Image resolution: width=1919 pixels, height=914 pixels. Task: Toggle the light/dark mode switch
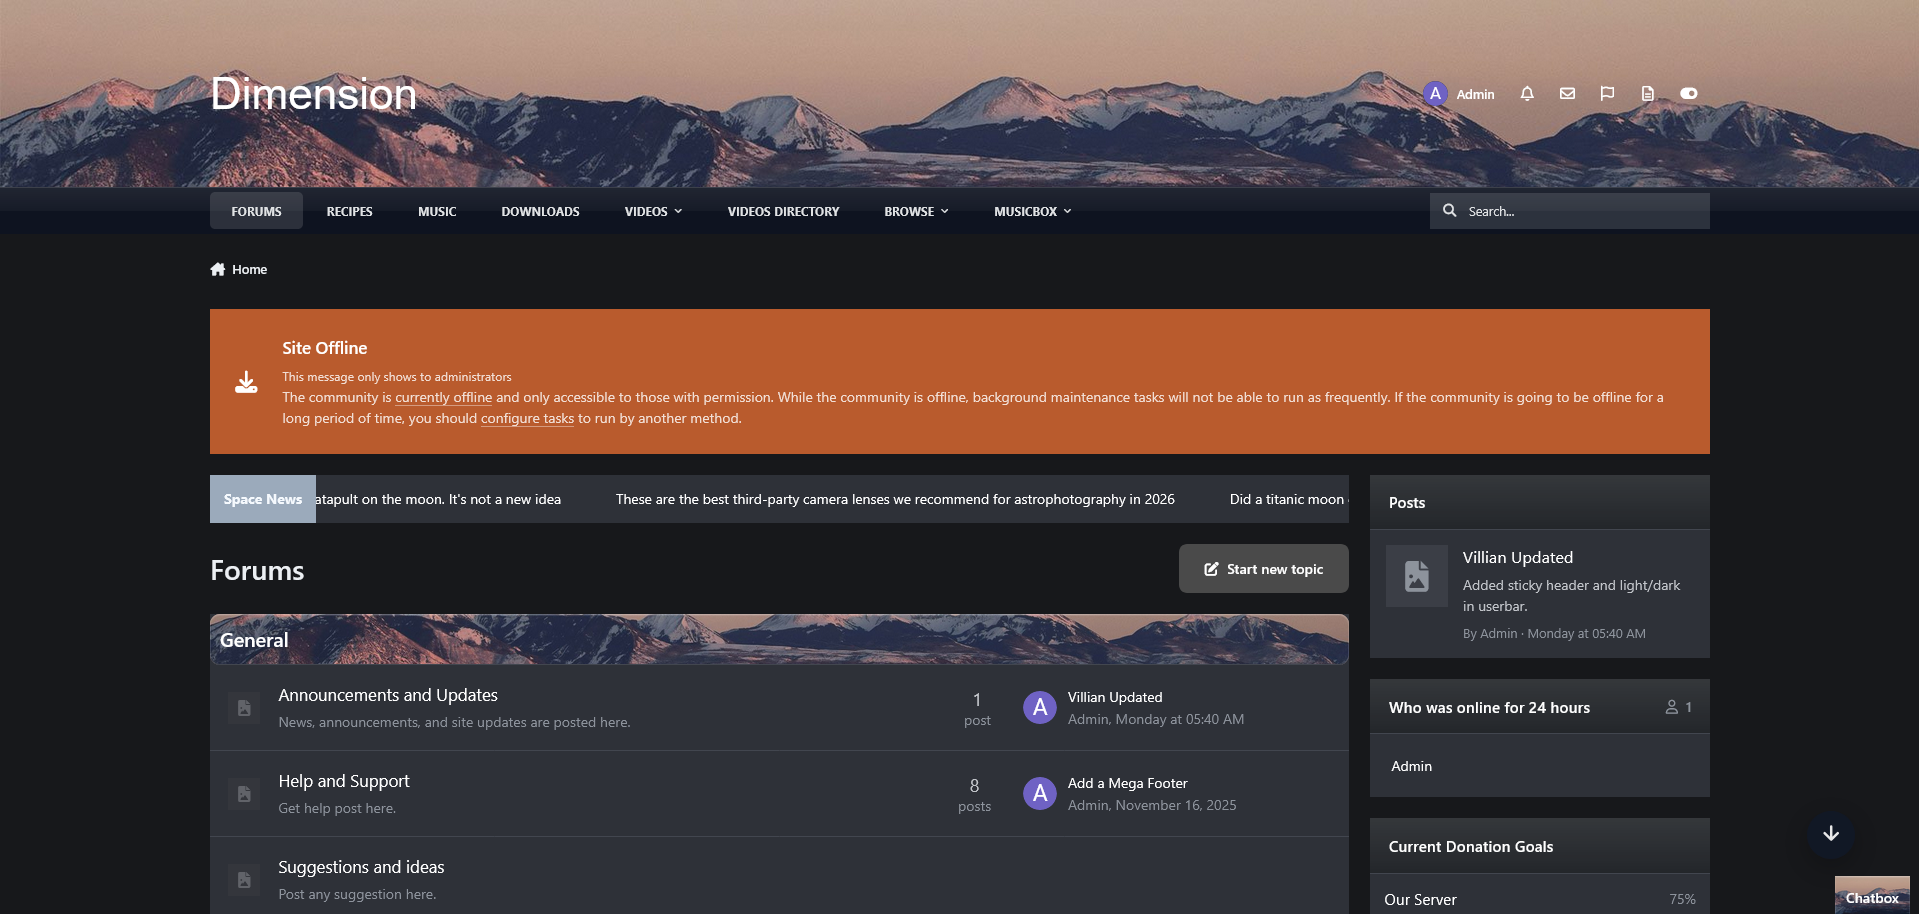[1689, 94]
